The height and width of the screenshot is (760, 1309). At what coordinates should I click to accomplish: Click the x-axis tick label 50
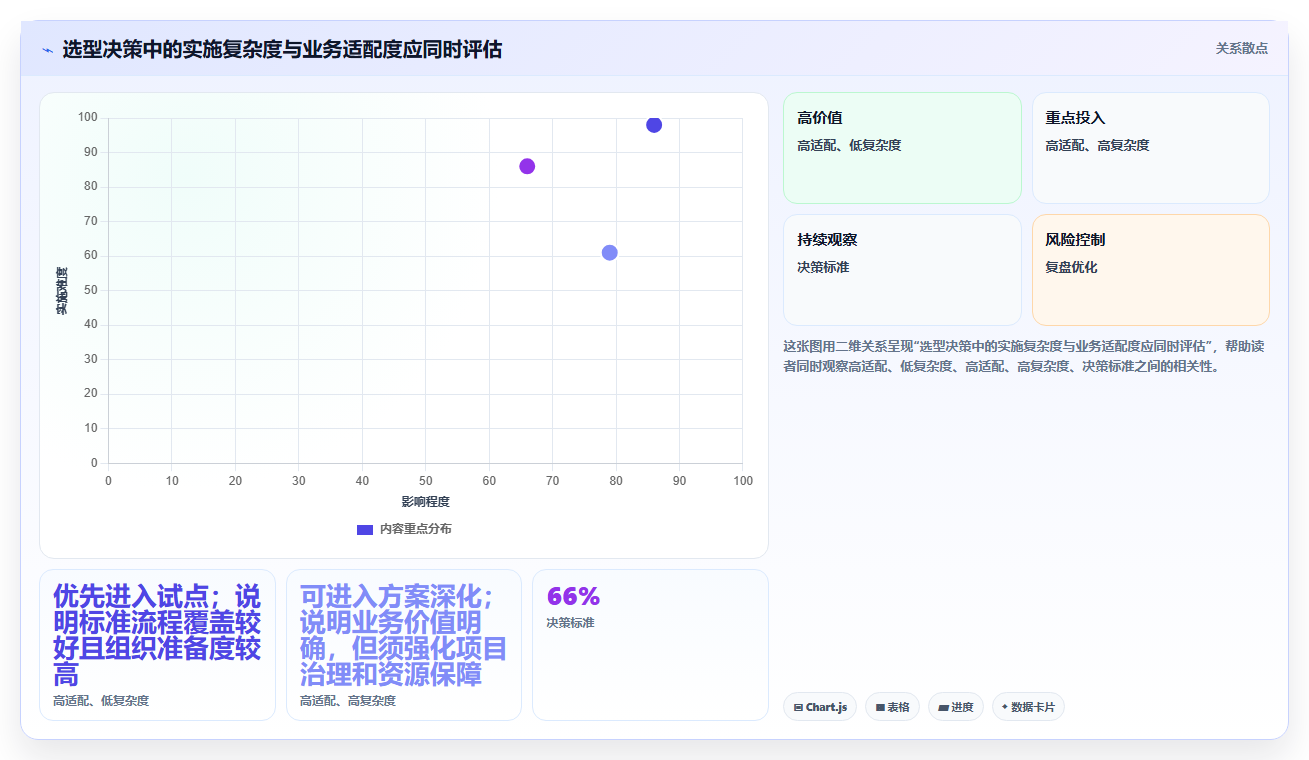pos(425,481)
